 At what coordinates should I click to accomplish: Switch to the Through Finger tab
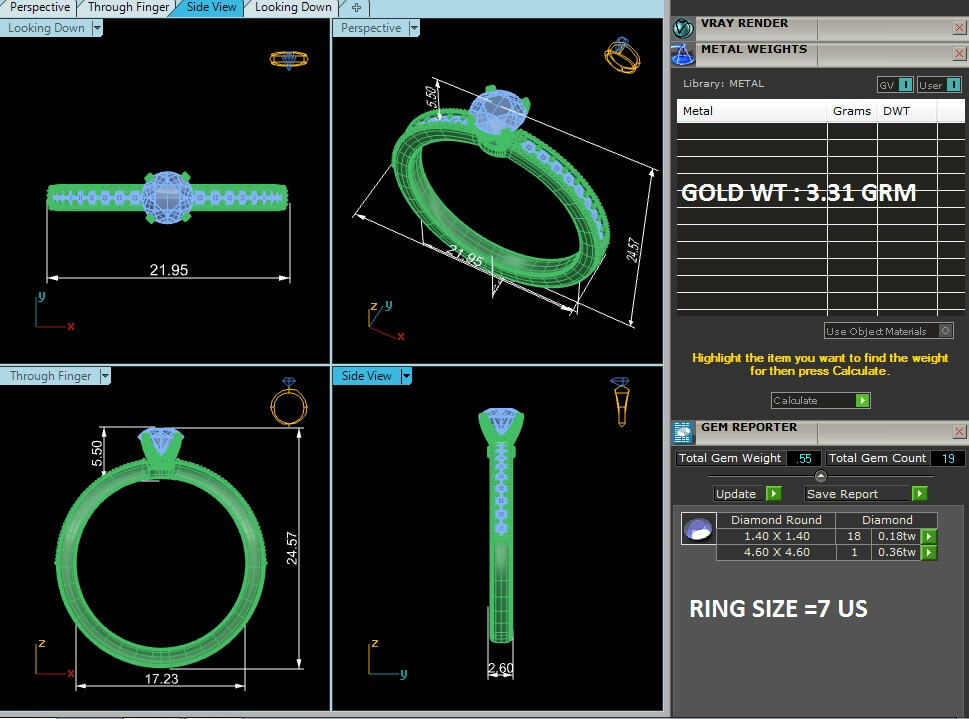[x=128, y=7]
